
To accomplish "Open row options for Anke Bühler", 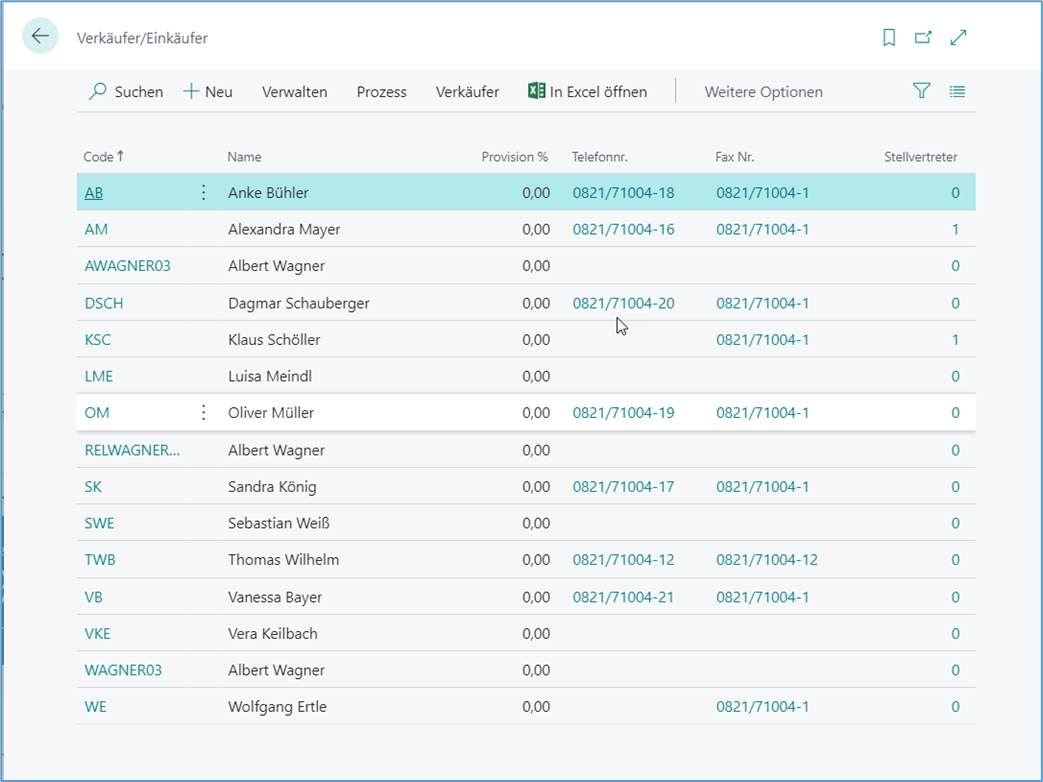I will coord(204,193).
